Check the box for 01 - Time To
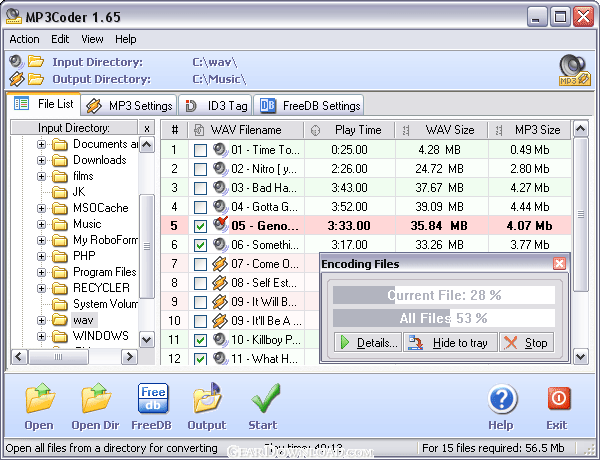 click(200, 150)
